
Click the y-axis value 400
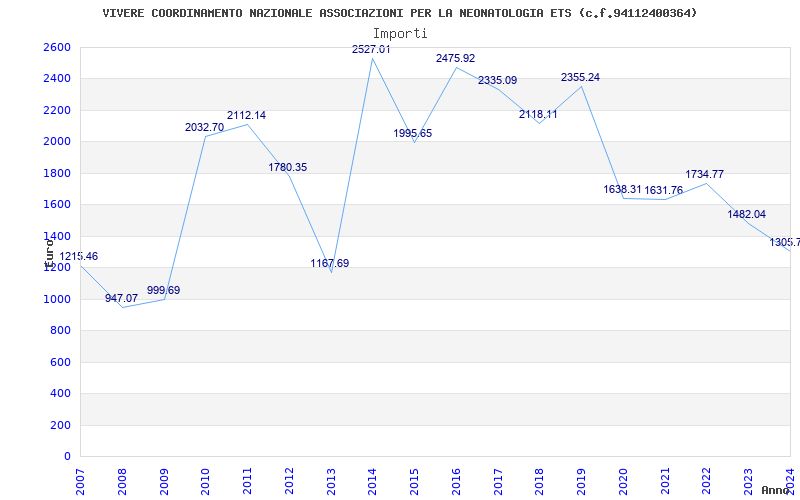pyautogui.click(x=61, y=394)
